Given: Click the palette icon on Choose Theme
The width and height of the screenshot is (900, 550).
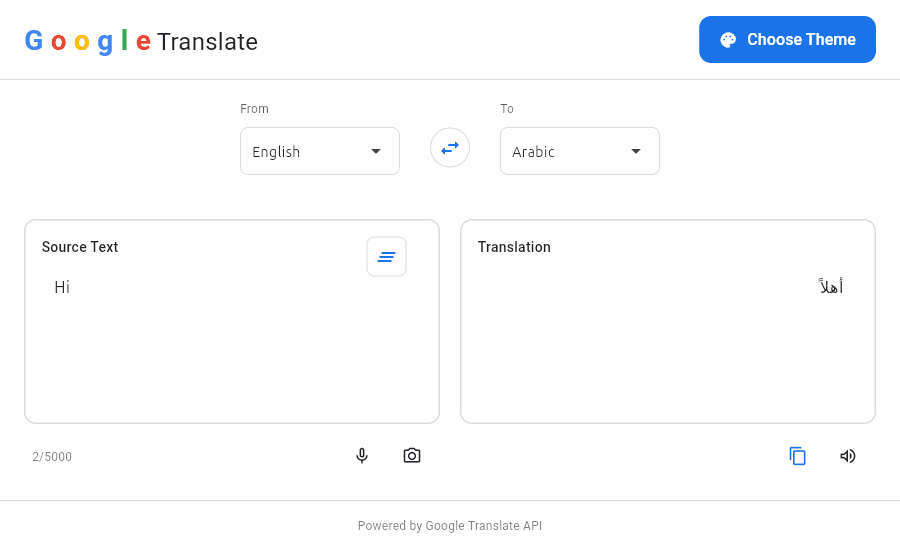Looking at the screenshot, I should click(x=728, y=40).
